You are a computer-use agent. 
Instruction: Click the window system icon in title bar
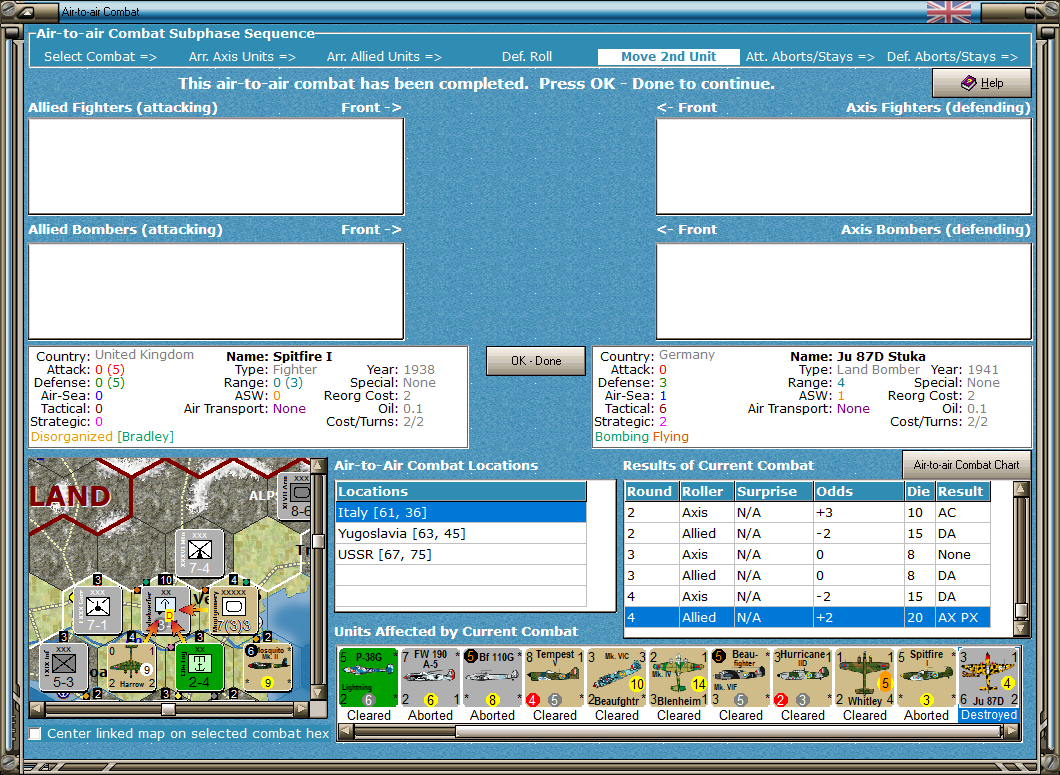tap(24, 11)
